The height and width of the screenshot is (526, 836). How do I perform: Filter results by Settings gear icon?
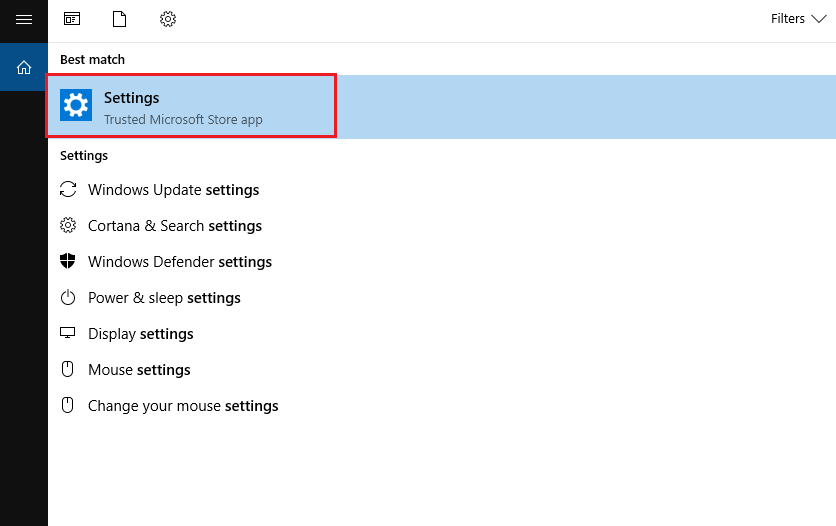click(168, 19)
